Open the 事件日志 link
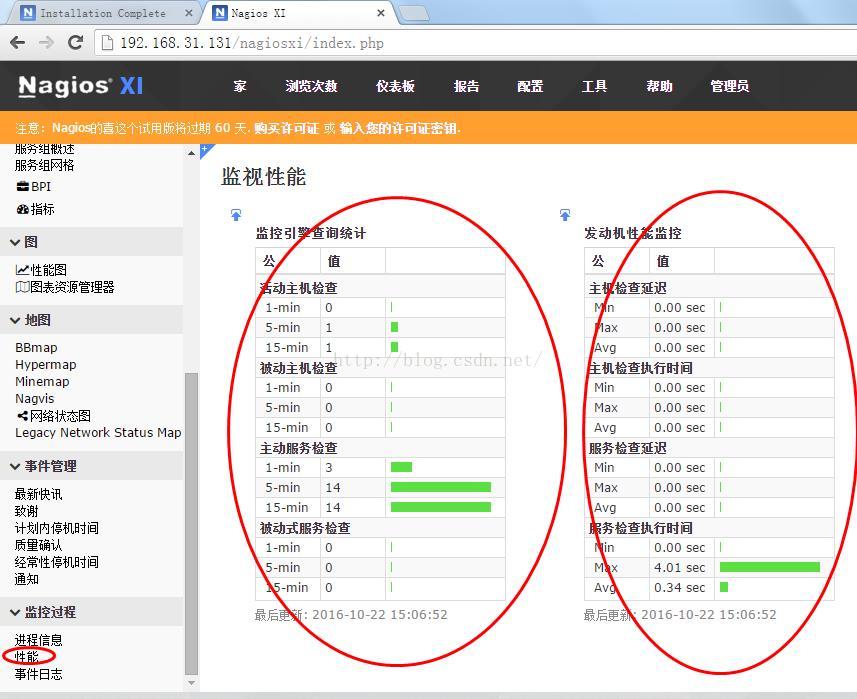The height and width of the screenshot is (699, 857). [x=38, y=674]
